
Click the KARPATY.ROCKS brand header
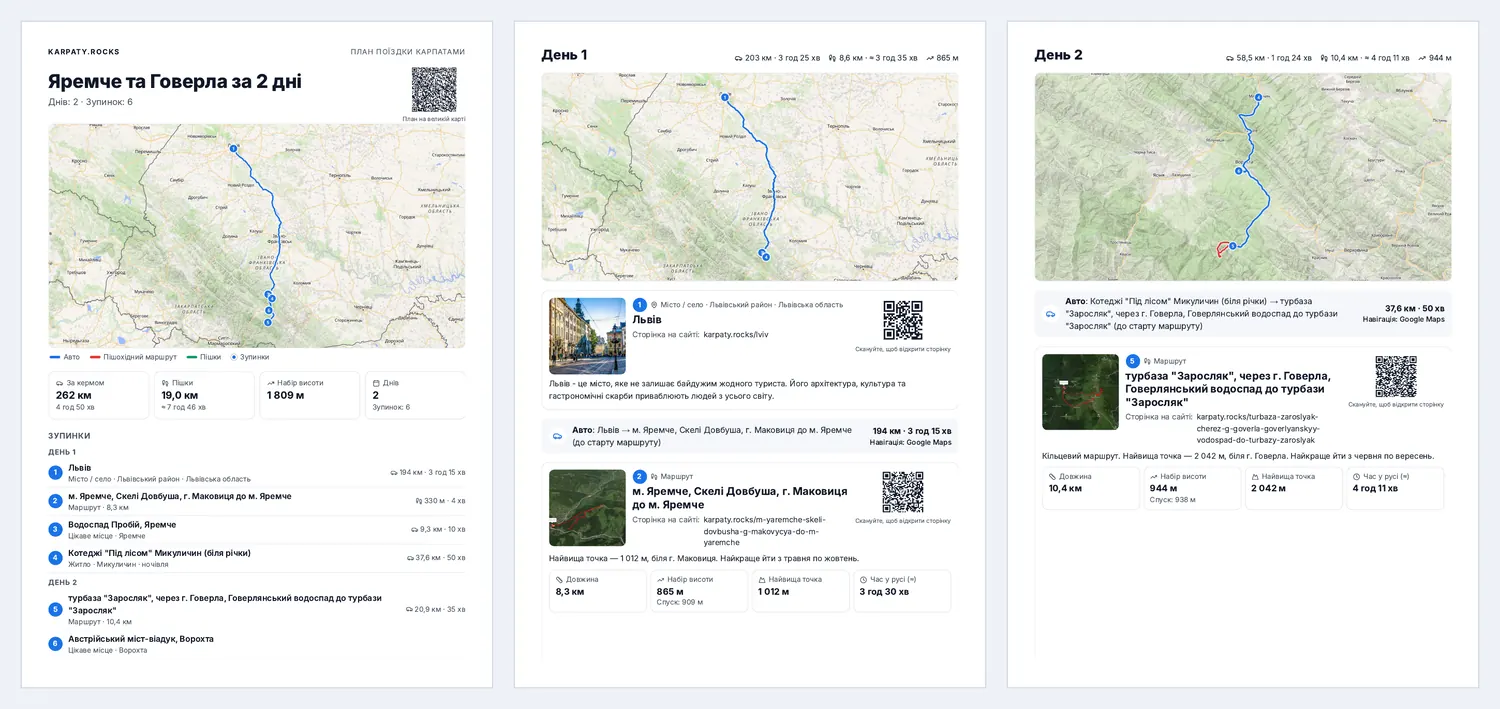click(x=84, y=52)
